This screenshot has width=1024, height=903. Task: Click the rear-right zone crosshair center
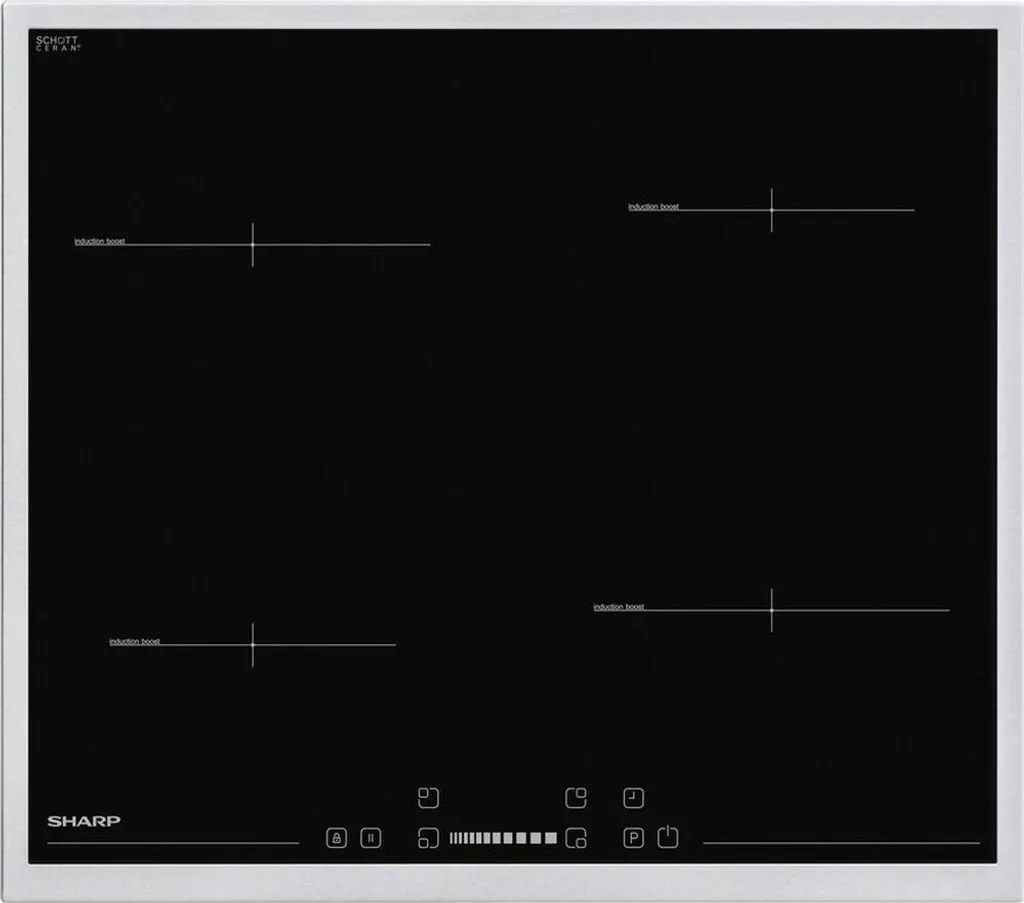point(771,210)
